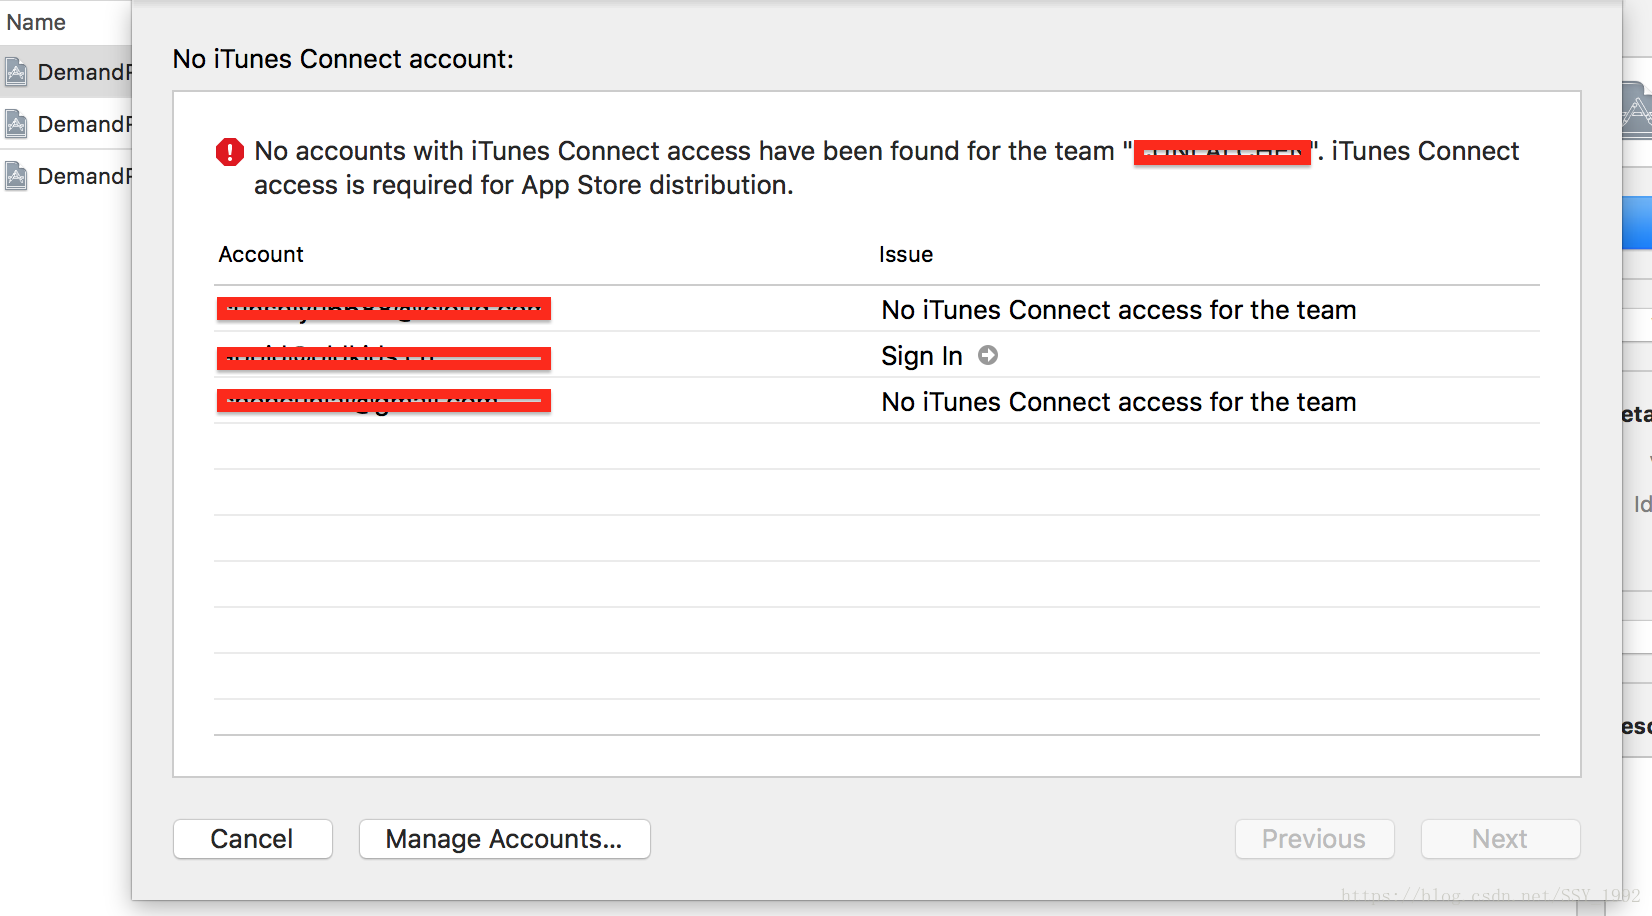The width and height of the screenshot is (1652, 916).
Task: Click the third DemandF archive file icon
Action: tap(16, 176)
